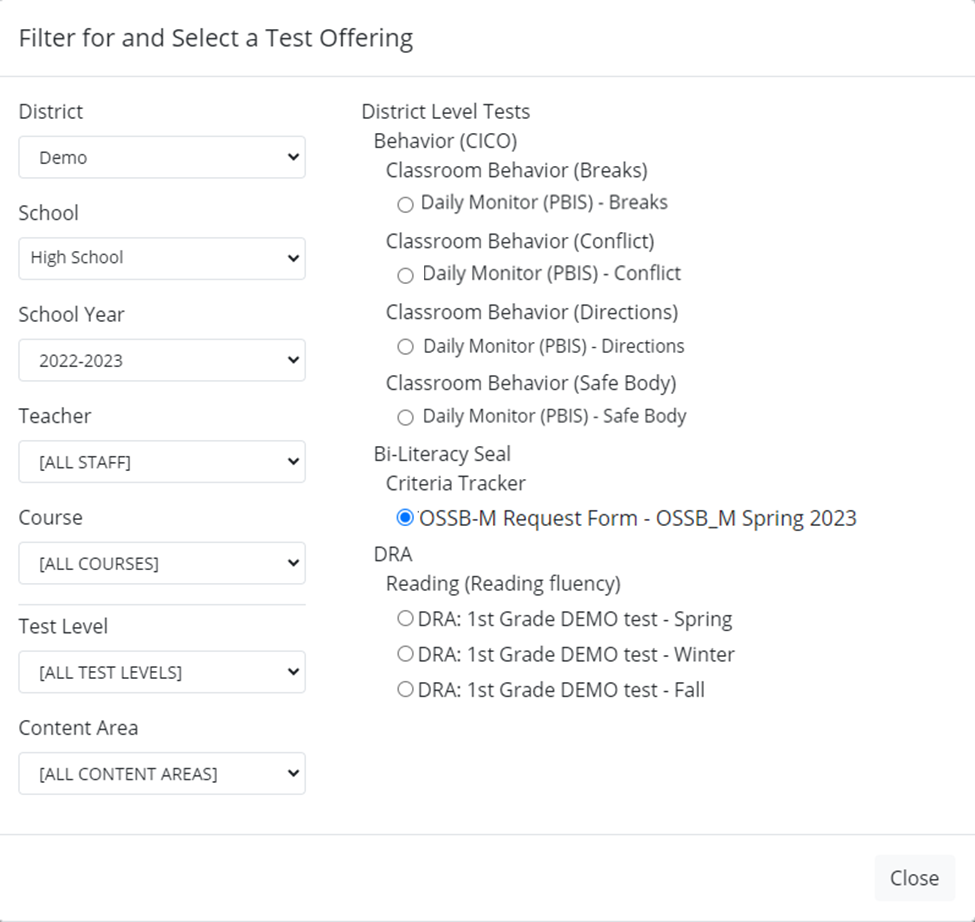Viewport: 975px width, 922px height.
Task: Open the Course dropdown showing ALL COURSES
Action: (x=162, y=563)
